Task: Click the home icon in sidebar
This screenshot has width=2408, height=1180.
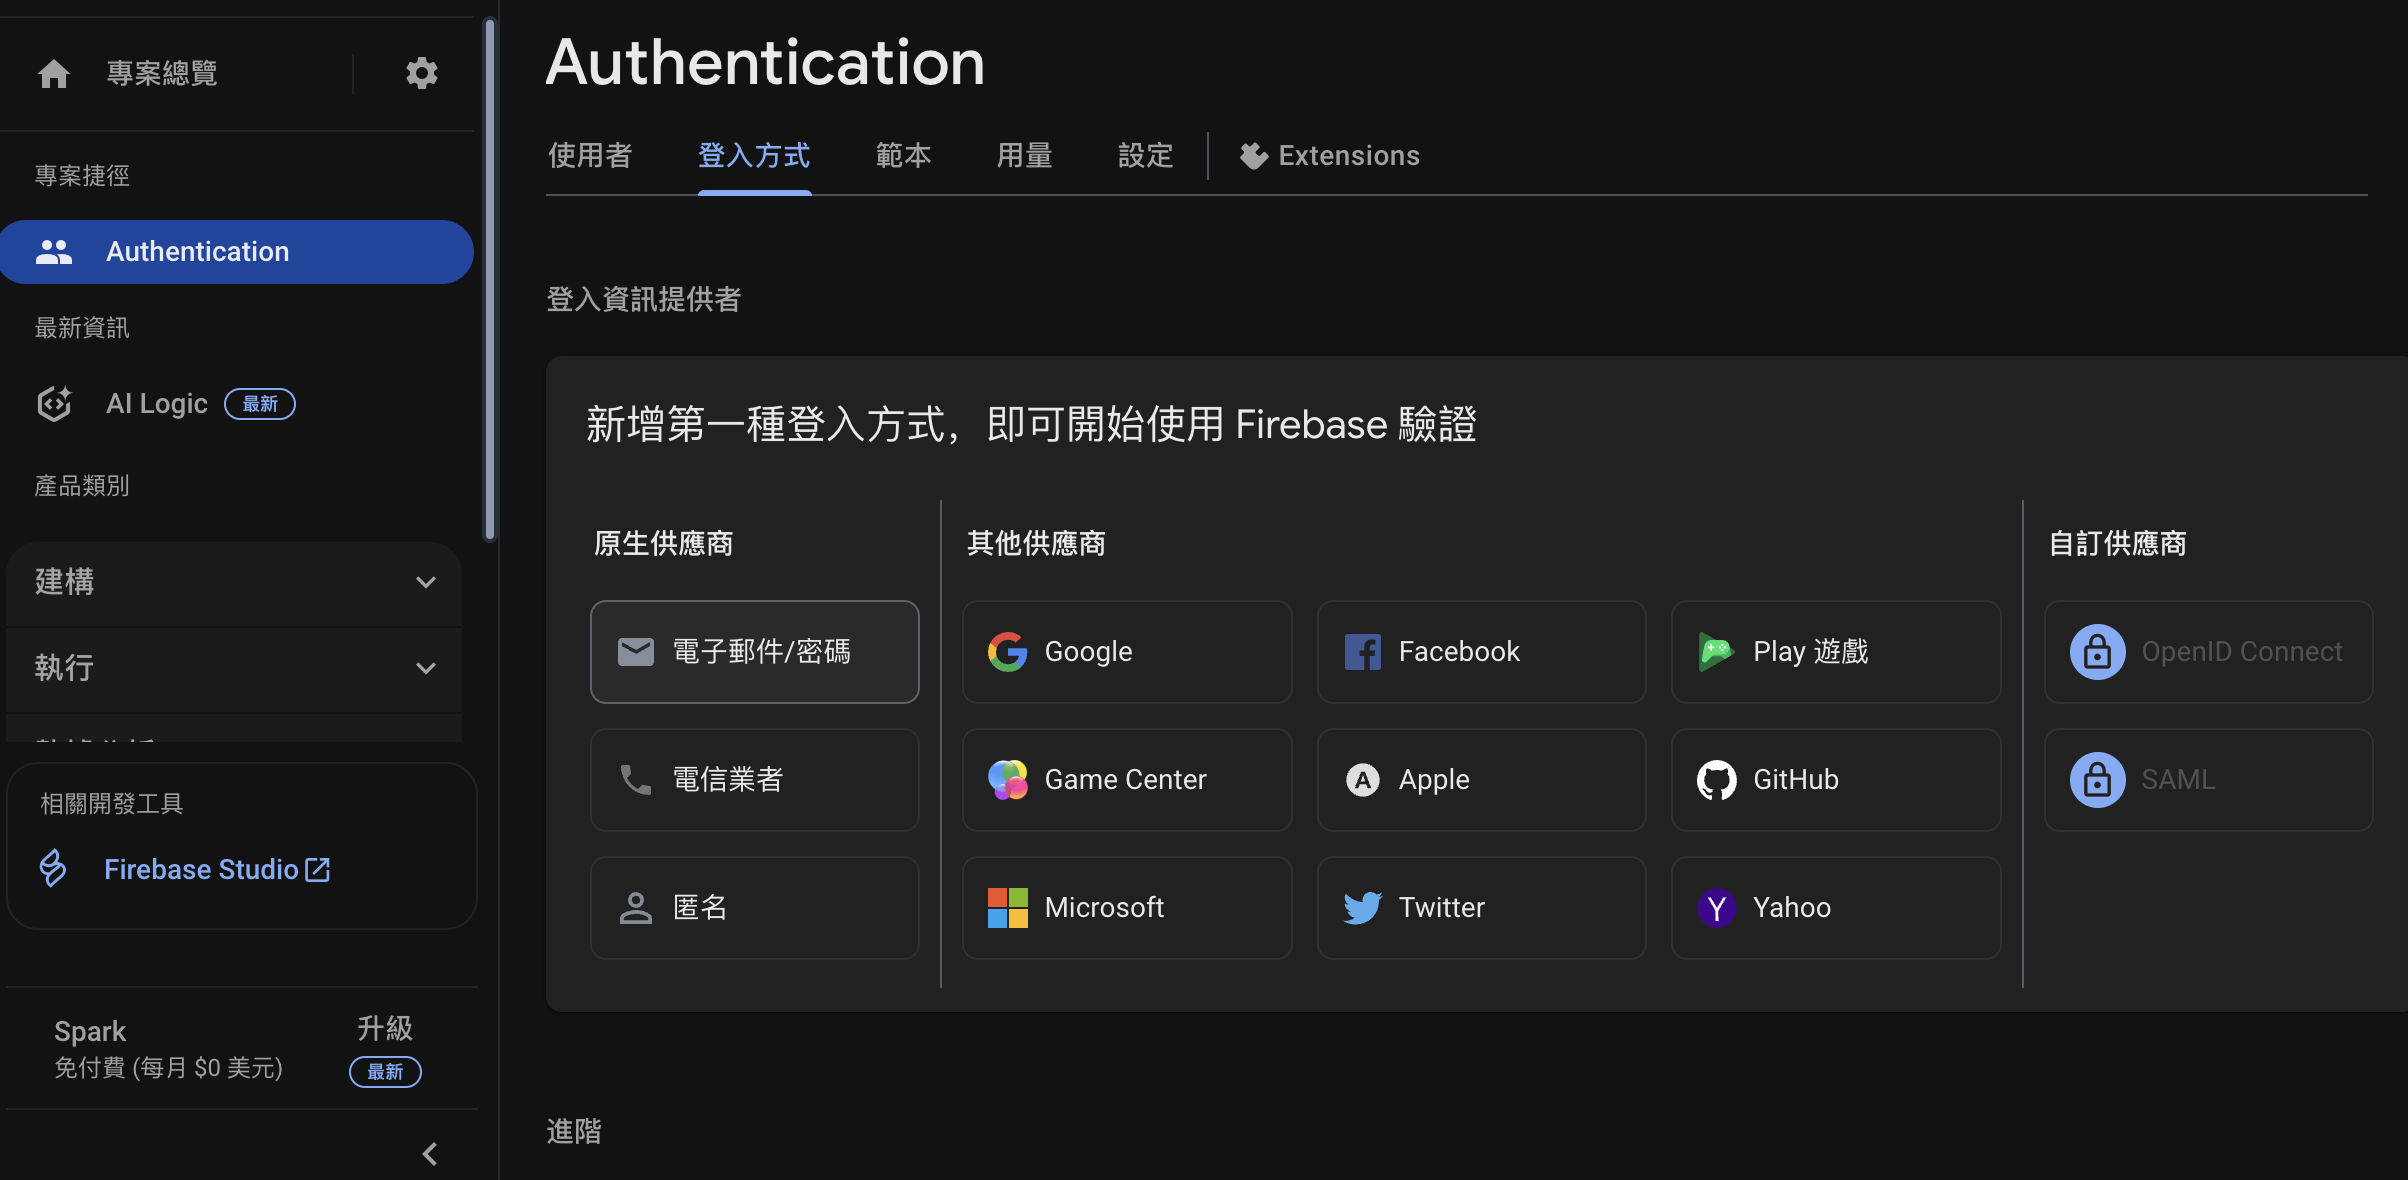Action: (x=53, y=73)
